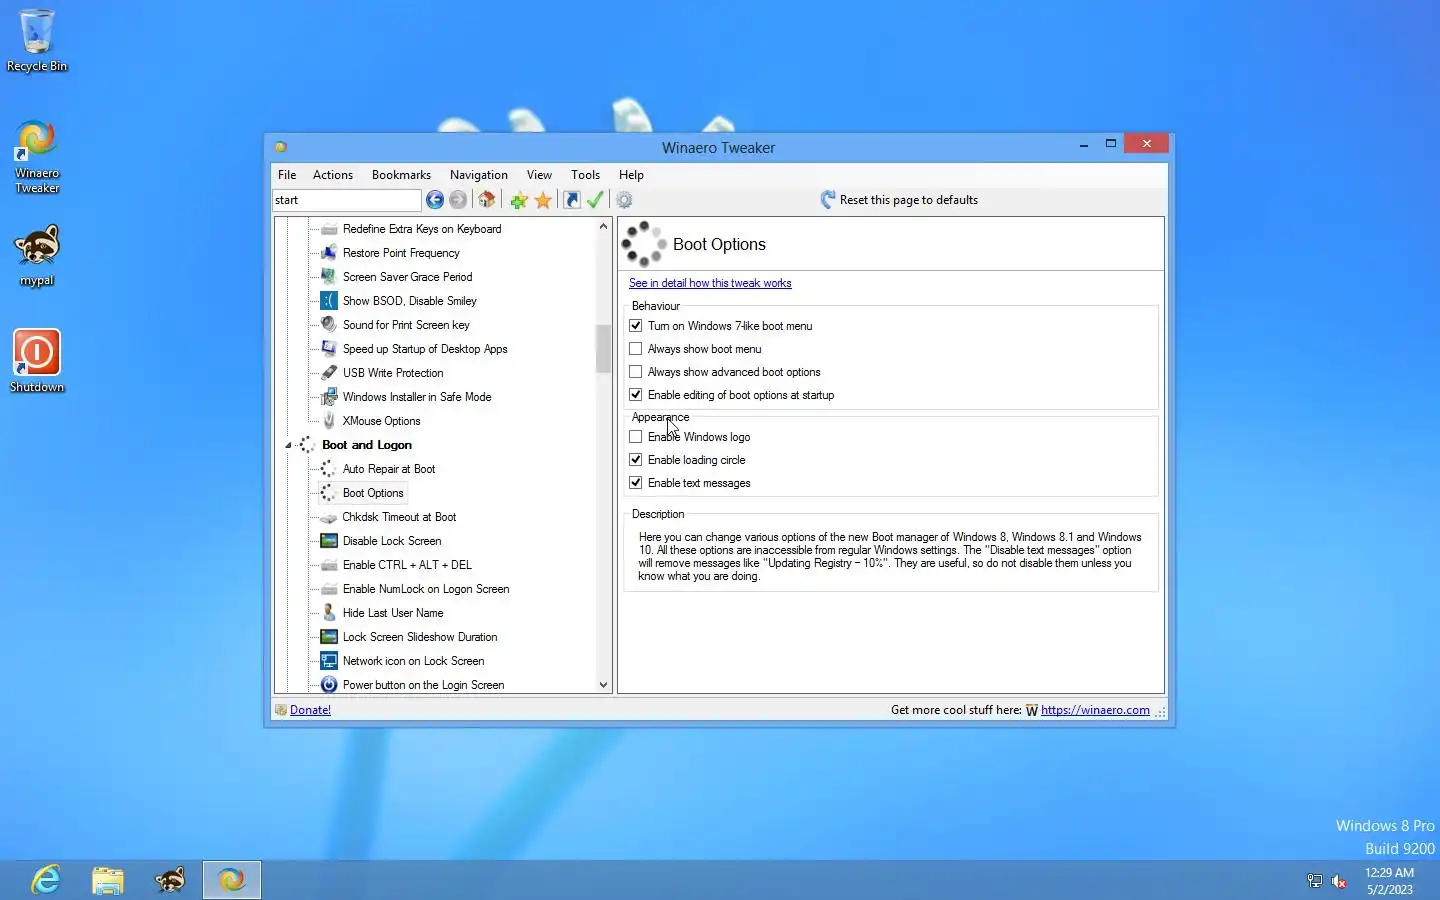Open bookmarks list via orange star icon
1440x900 pixels.
point(543,200)
